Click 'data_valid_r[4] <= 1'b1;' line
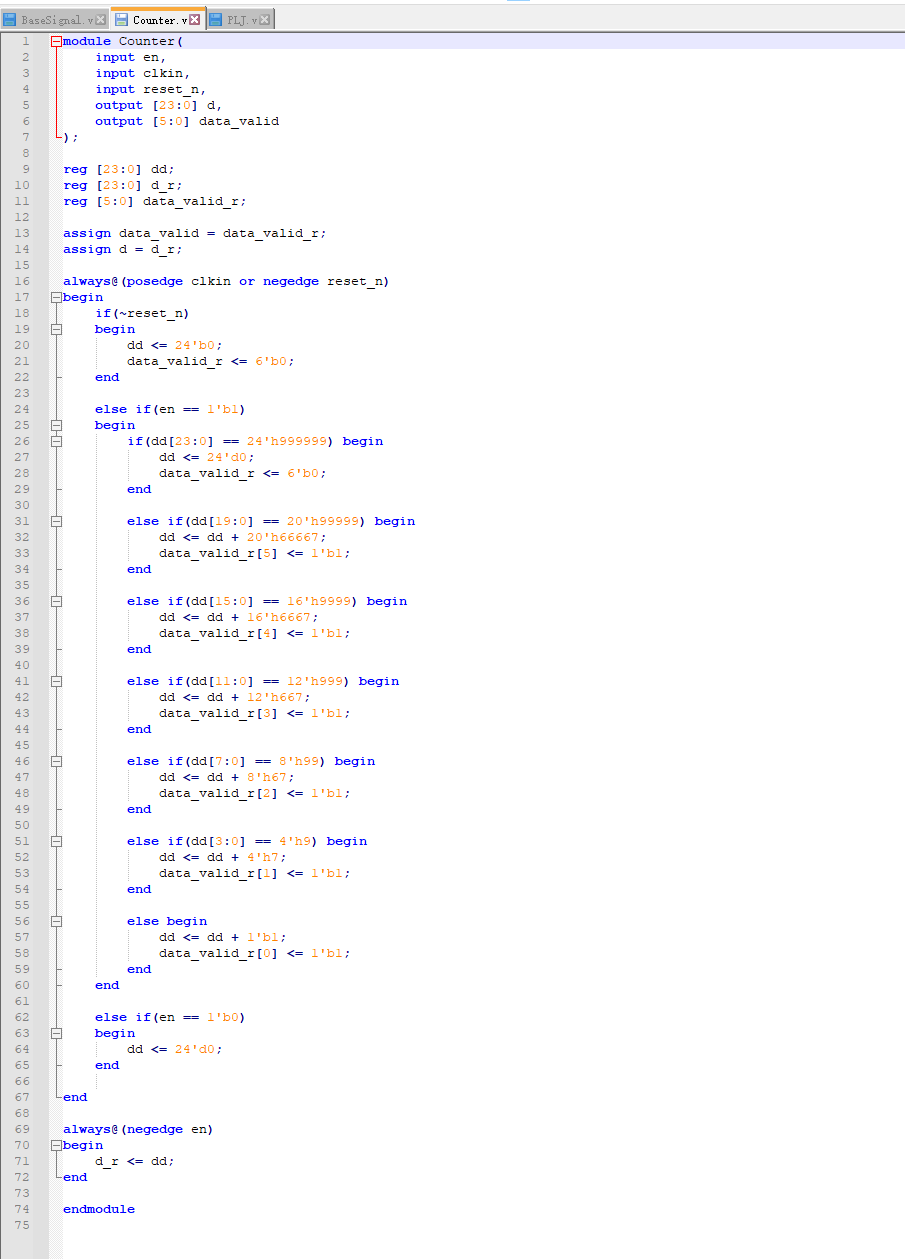Viewport: 905px width, 1259px height. 255,633
